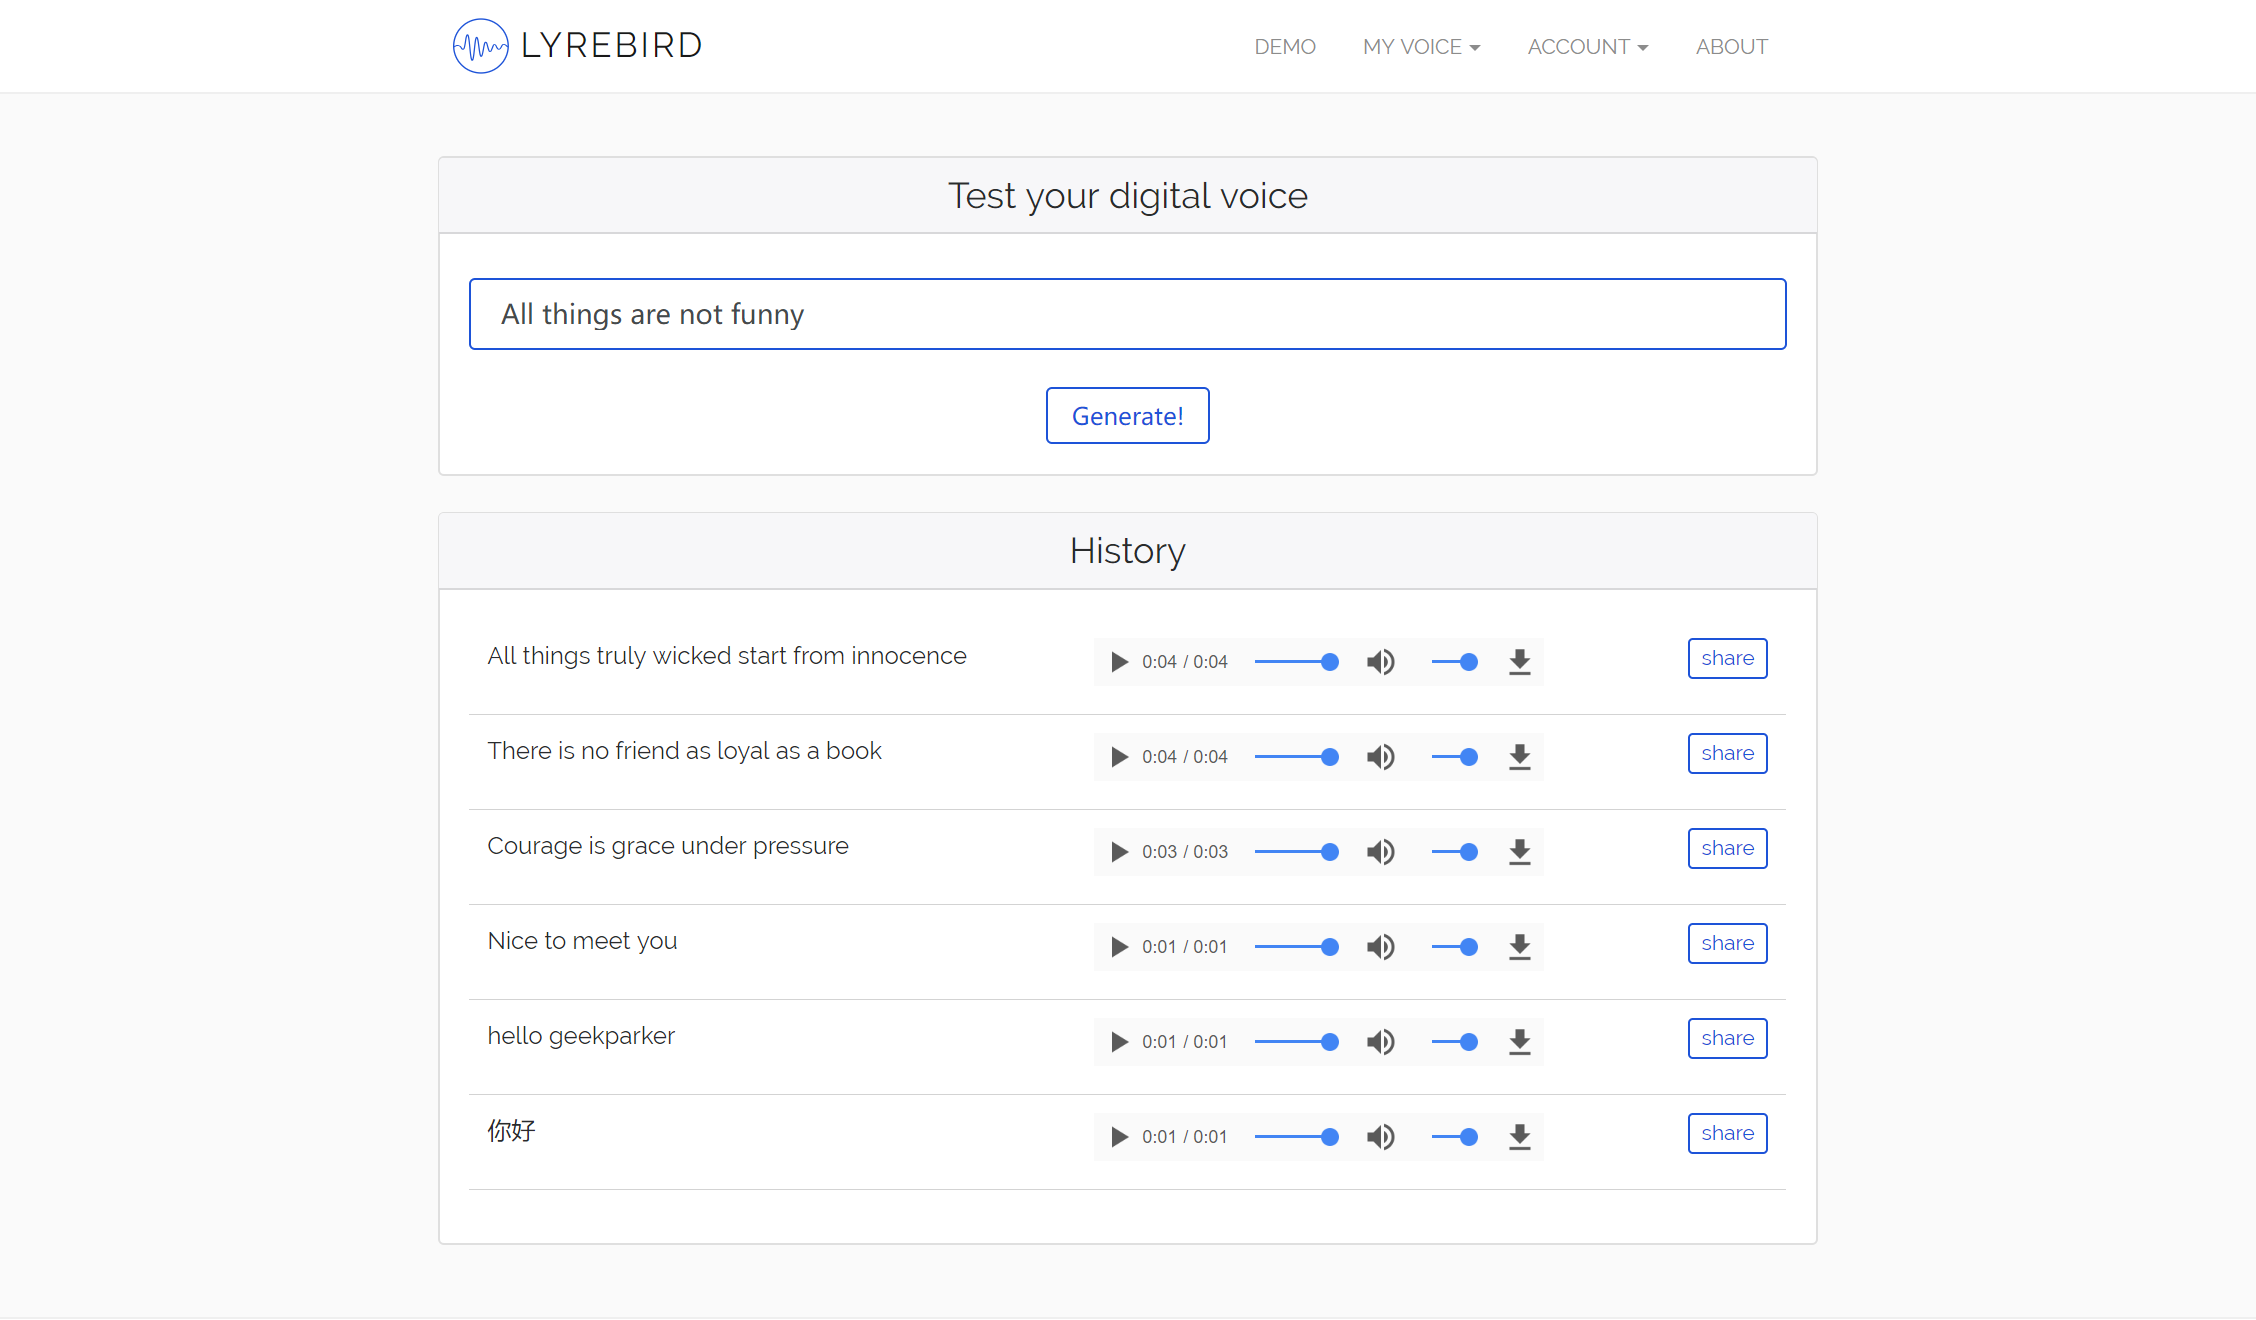This screenshot has height=1320, width=2256.
Task: Select the text 'Nice to meet you'
Action: [582, 941]
